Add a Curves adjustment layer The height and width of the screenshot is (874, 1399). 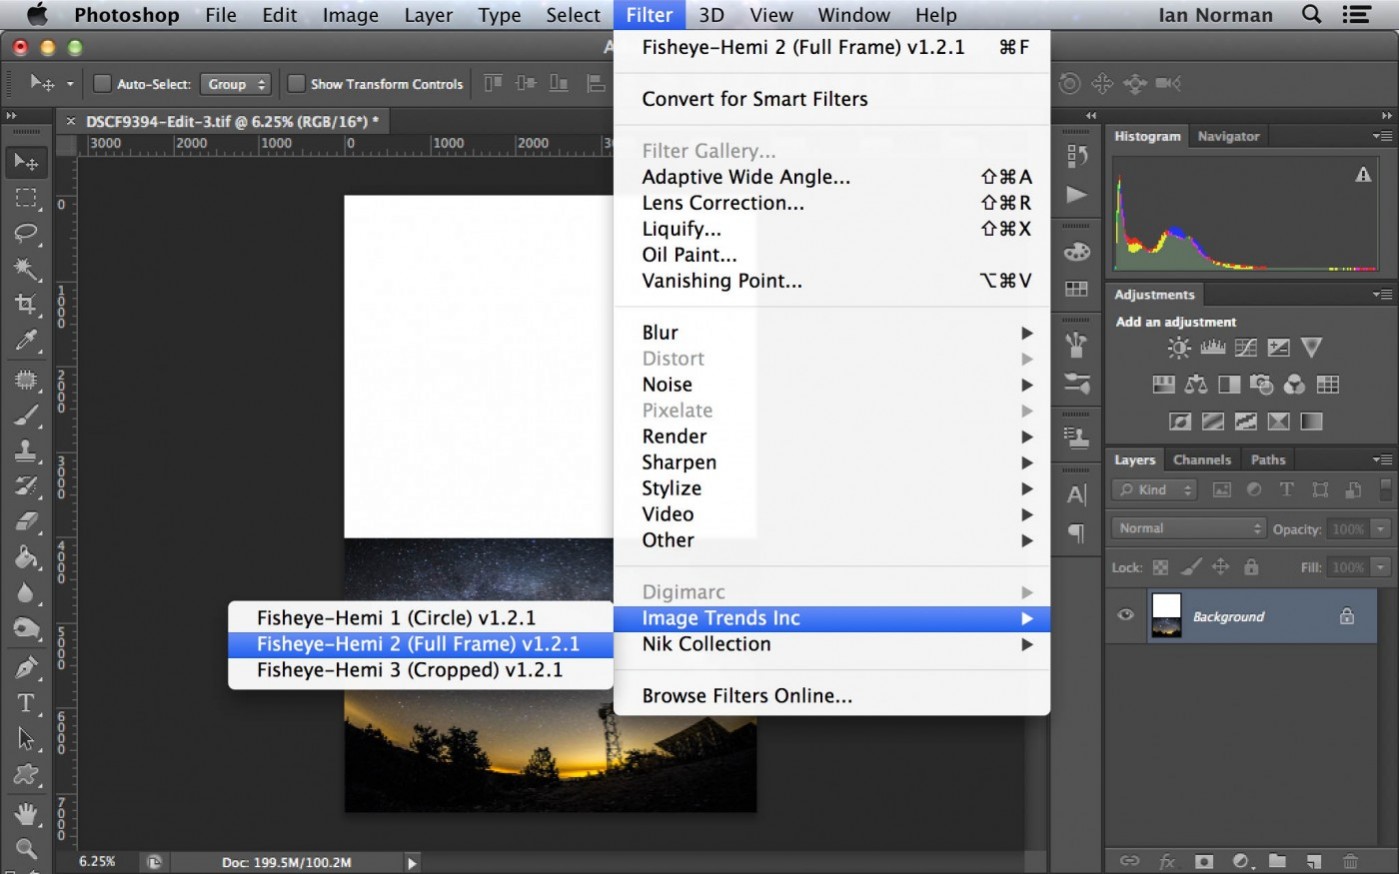[x=1246, y=348]
